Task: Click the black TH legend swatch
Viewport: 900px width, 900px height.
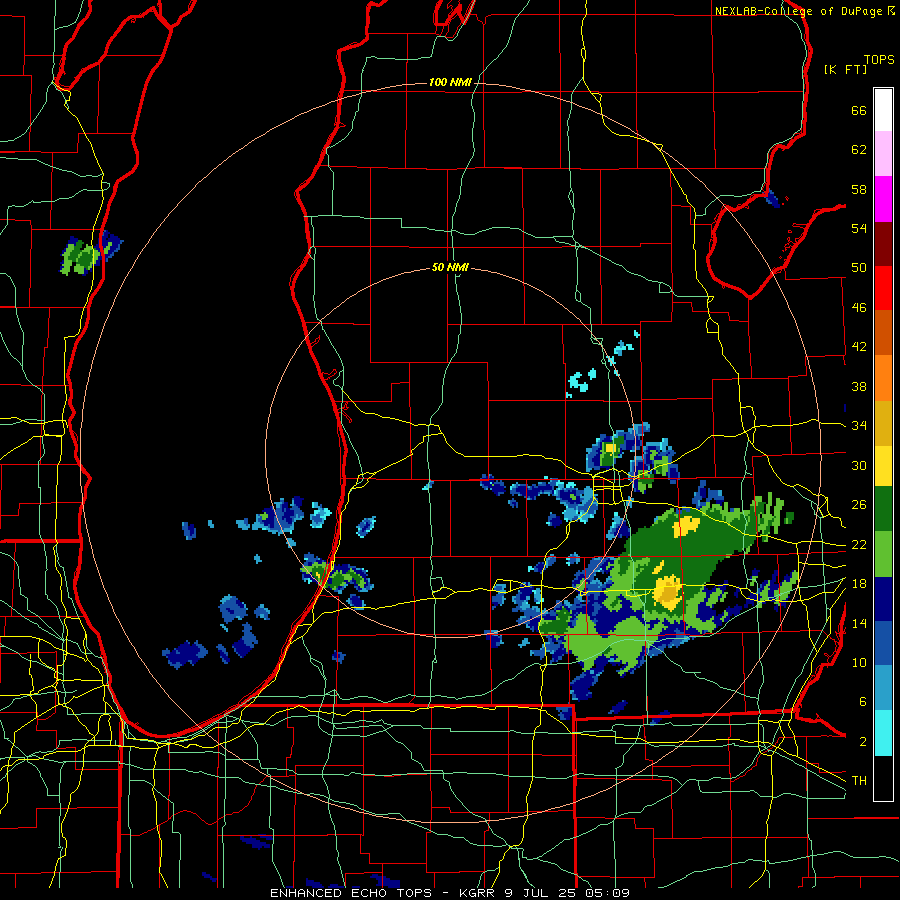Action: click(x=883, y=778)
